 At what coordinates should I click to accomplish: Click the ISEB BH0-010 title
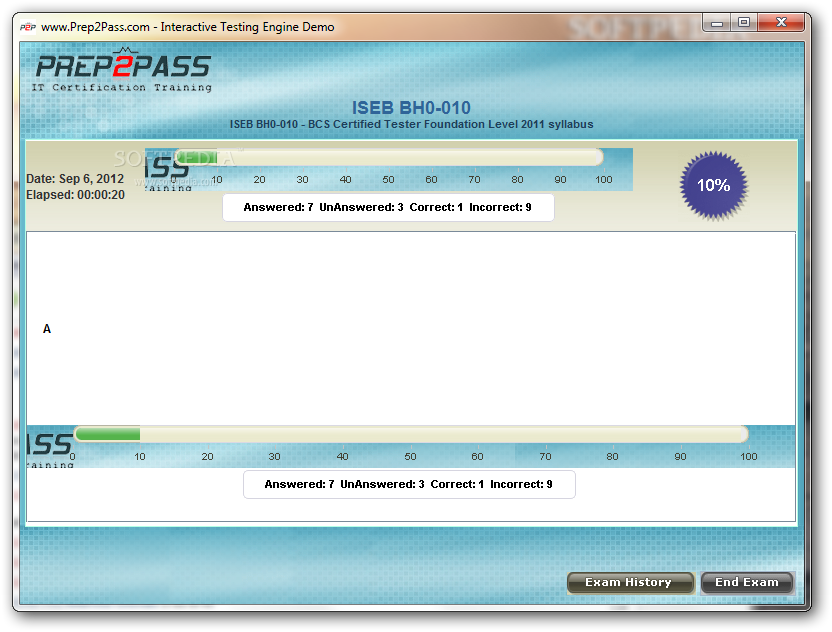[411, 108]
